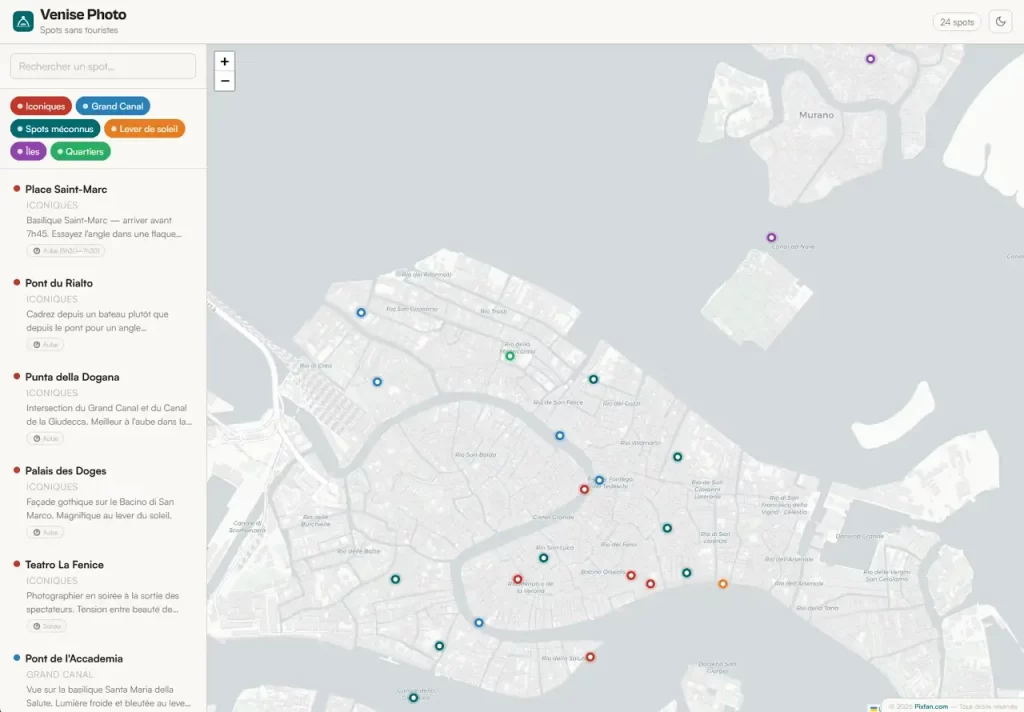Viewport: 1024px width, 712px height.
Task: Toggle the Îles filter chip
Action: tap(28, 151)
